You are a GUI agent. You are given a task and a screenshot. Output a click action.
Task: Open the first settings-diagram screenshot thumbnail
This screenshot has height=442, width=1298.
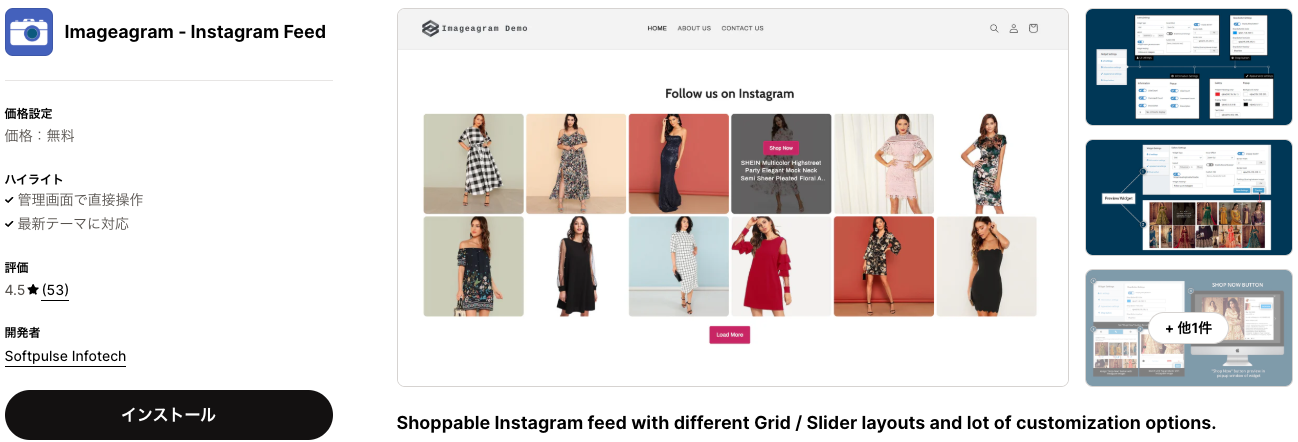coord(1189,67)
